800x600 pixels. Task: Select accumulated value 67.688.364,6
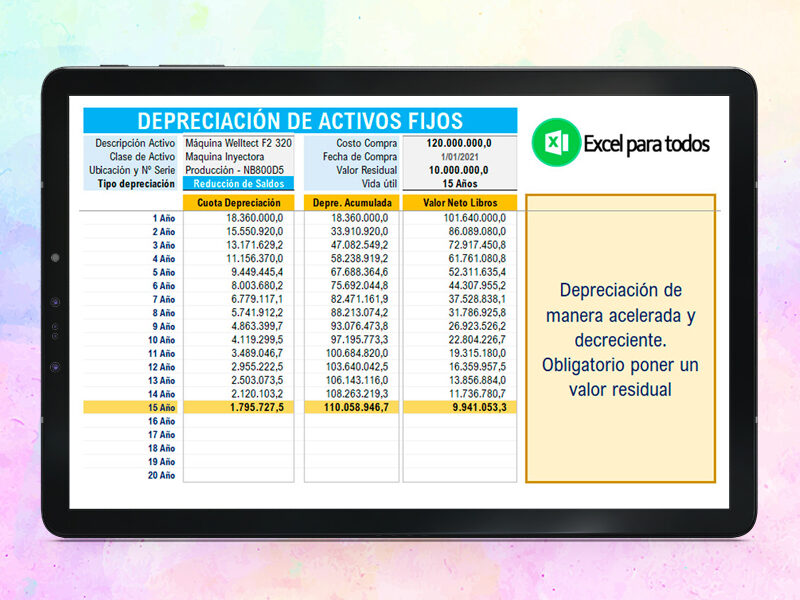pos(359,272)
